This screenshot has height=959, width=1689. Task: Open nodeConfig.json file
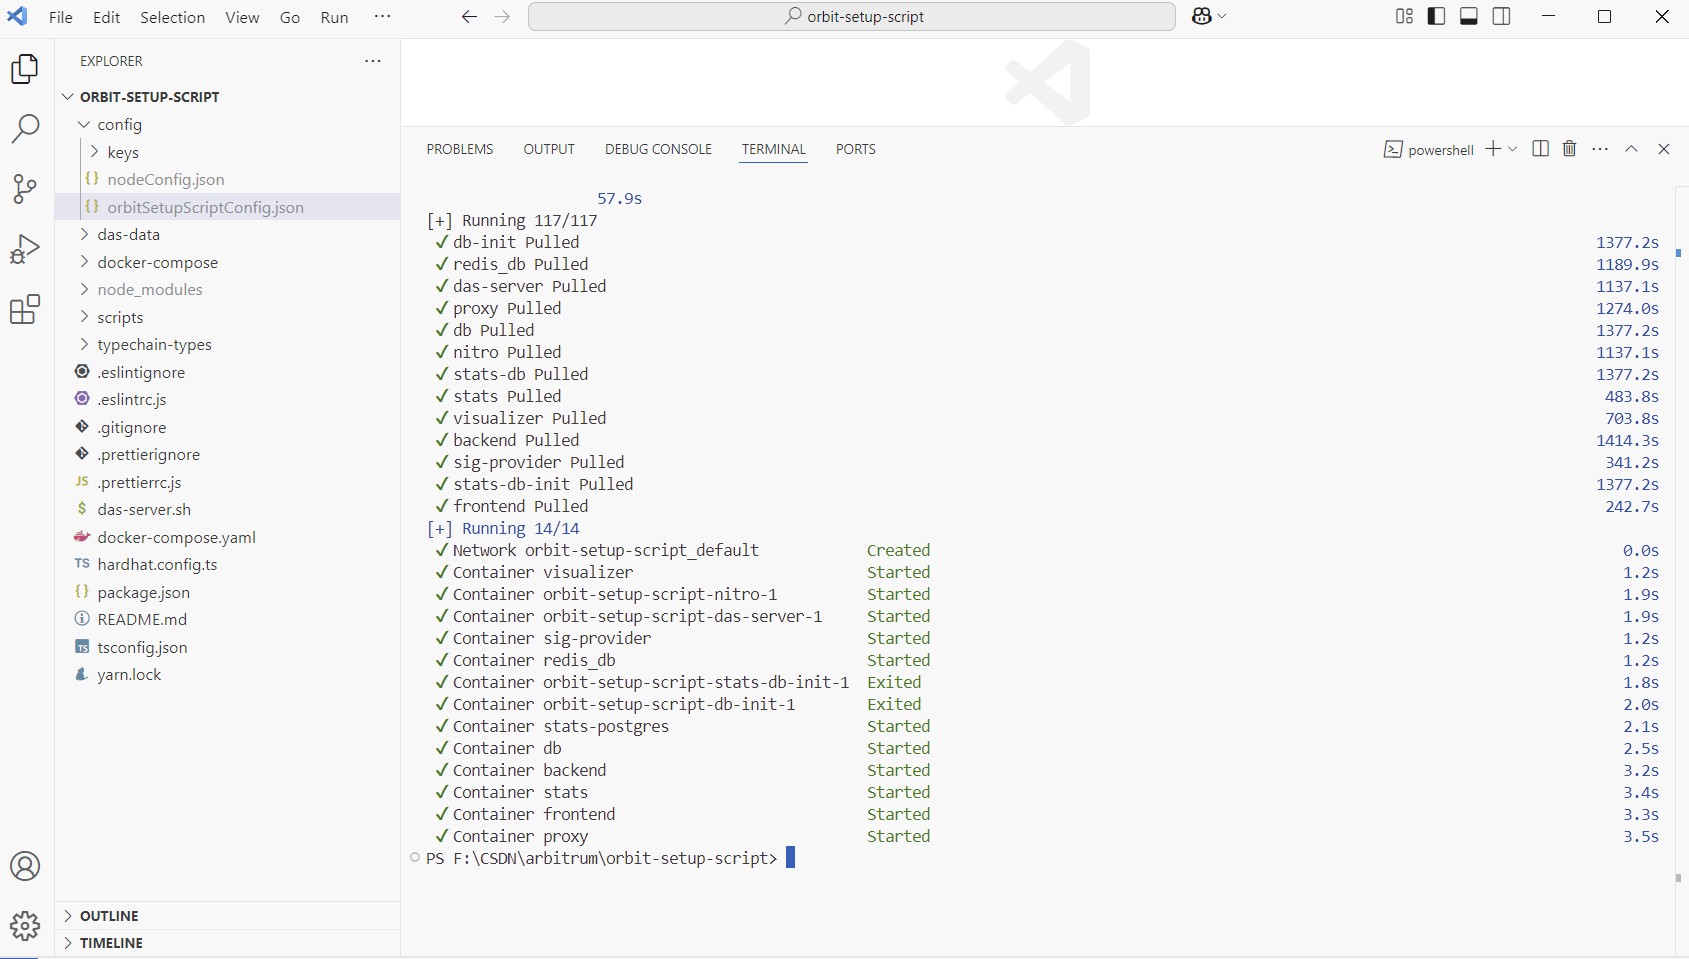click(228, 180)
